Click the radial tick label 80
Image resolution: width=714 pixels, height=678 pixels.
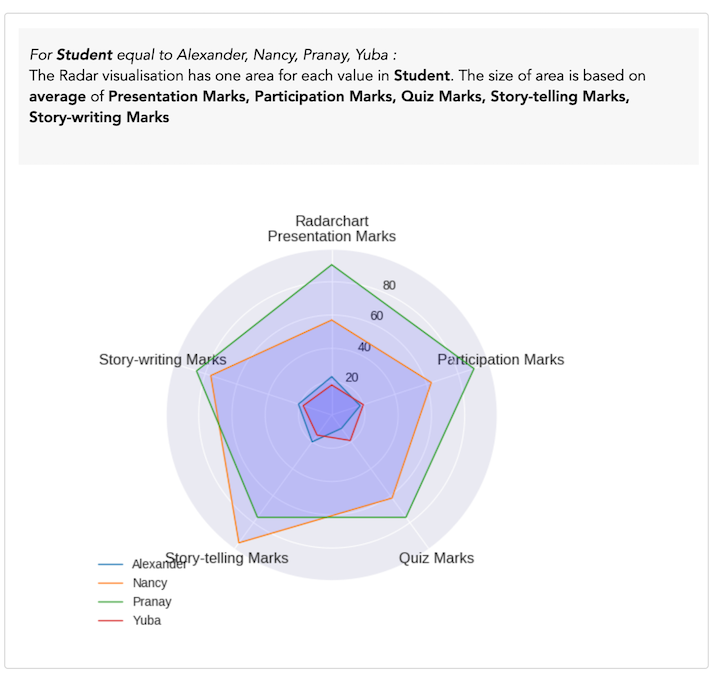389,286
